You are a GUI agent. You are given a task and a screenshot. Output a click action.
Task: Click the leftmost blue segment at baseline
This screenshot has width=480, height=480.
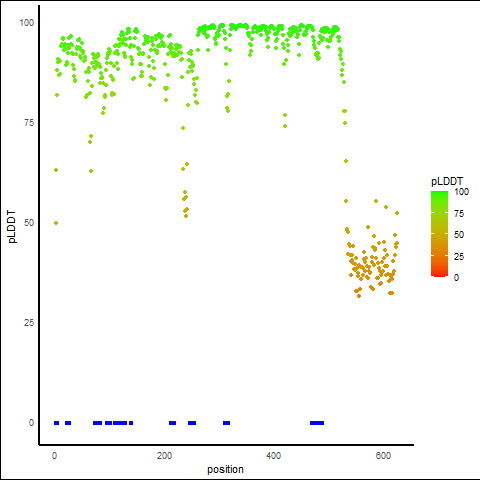click(57, 423)
